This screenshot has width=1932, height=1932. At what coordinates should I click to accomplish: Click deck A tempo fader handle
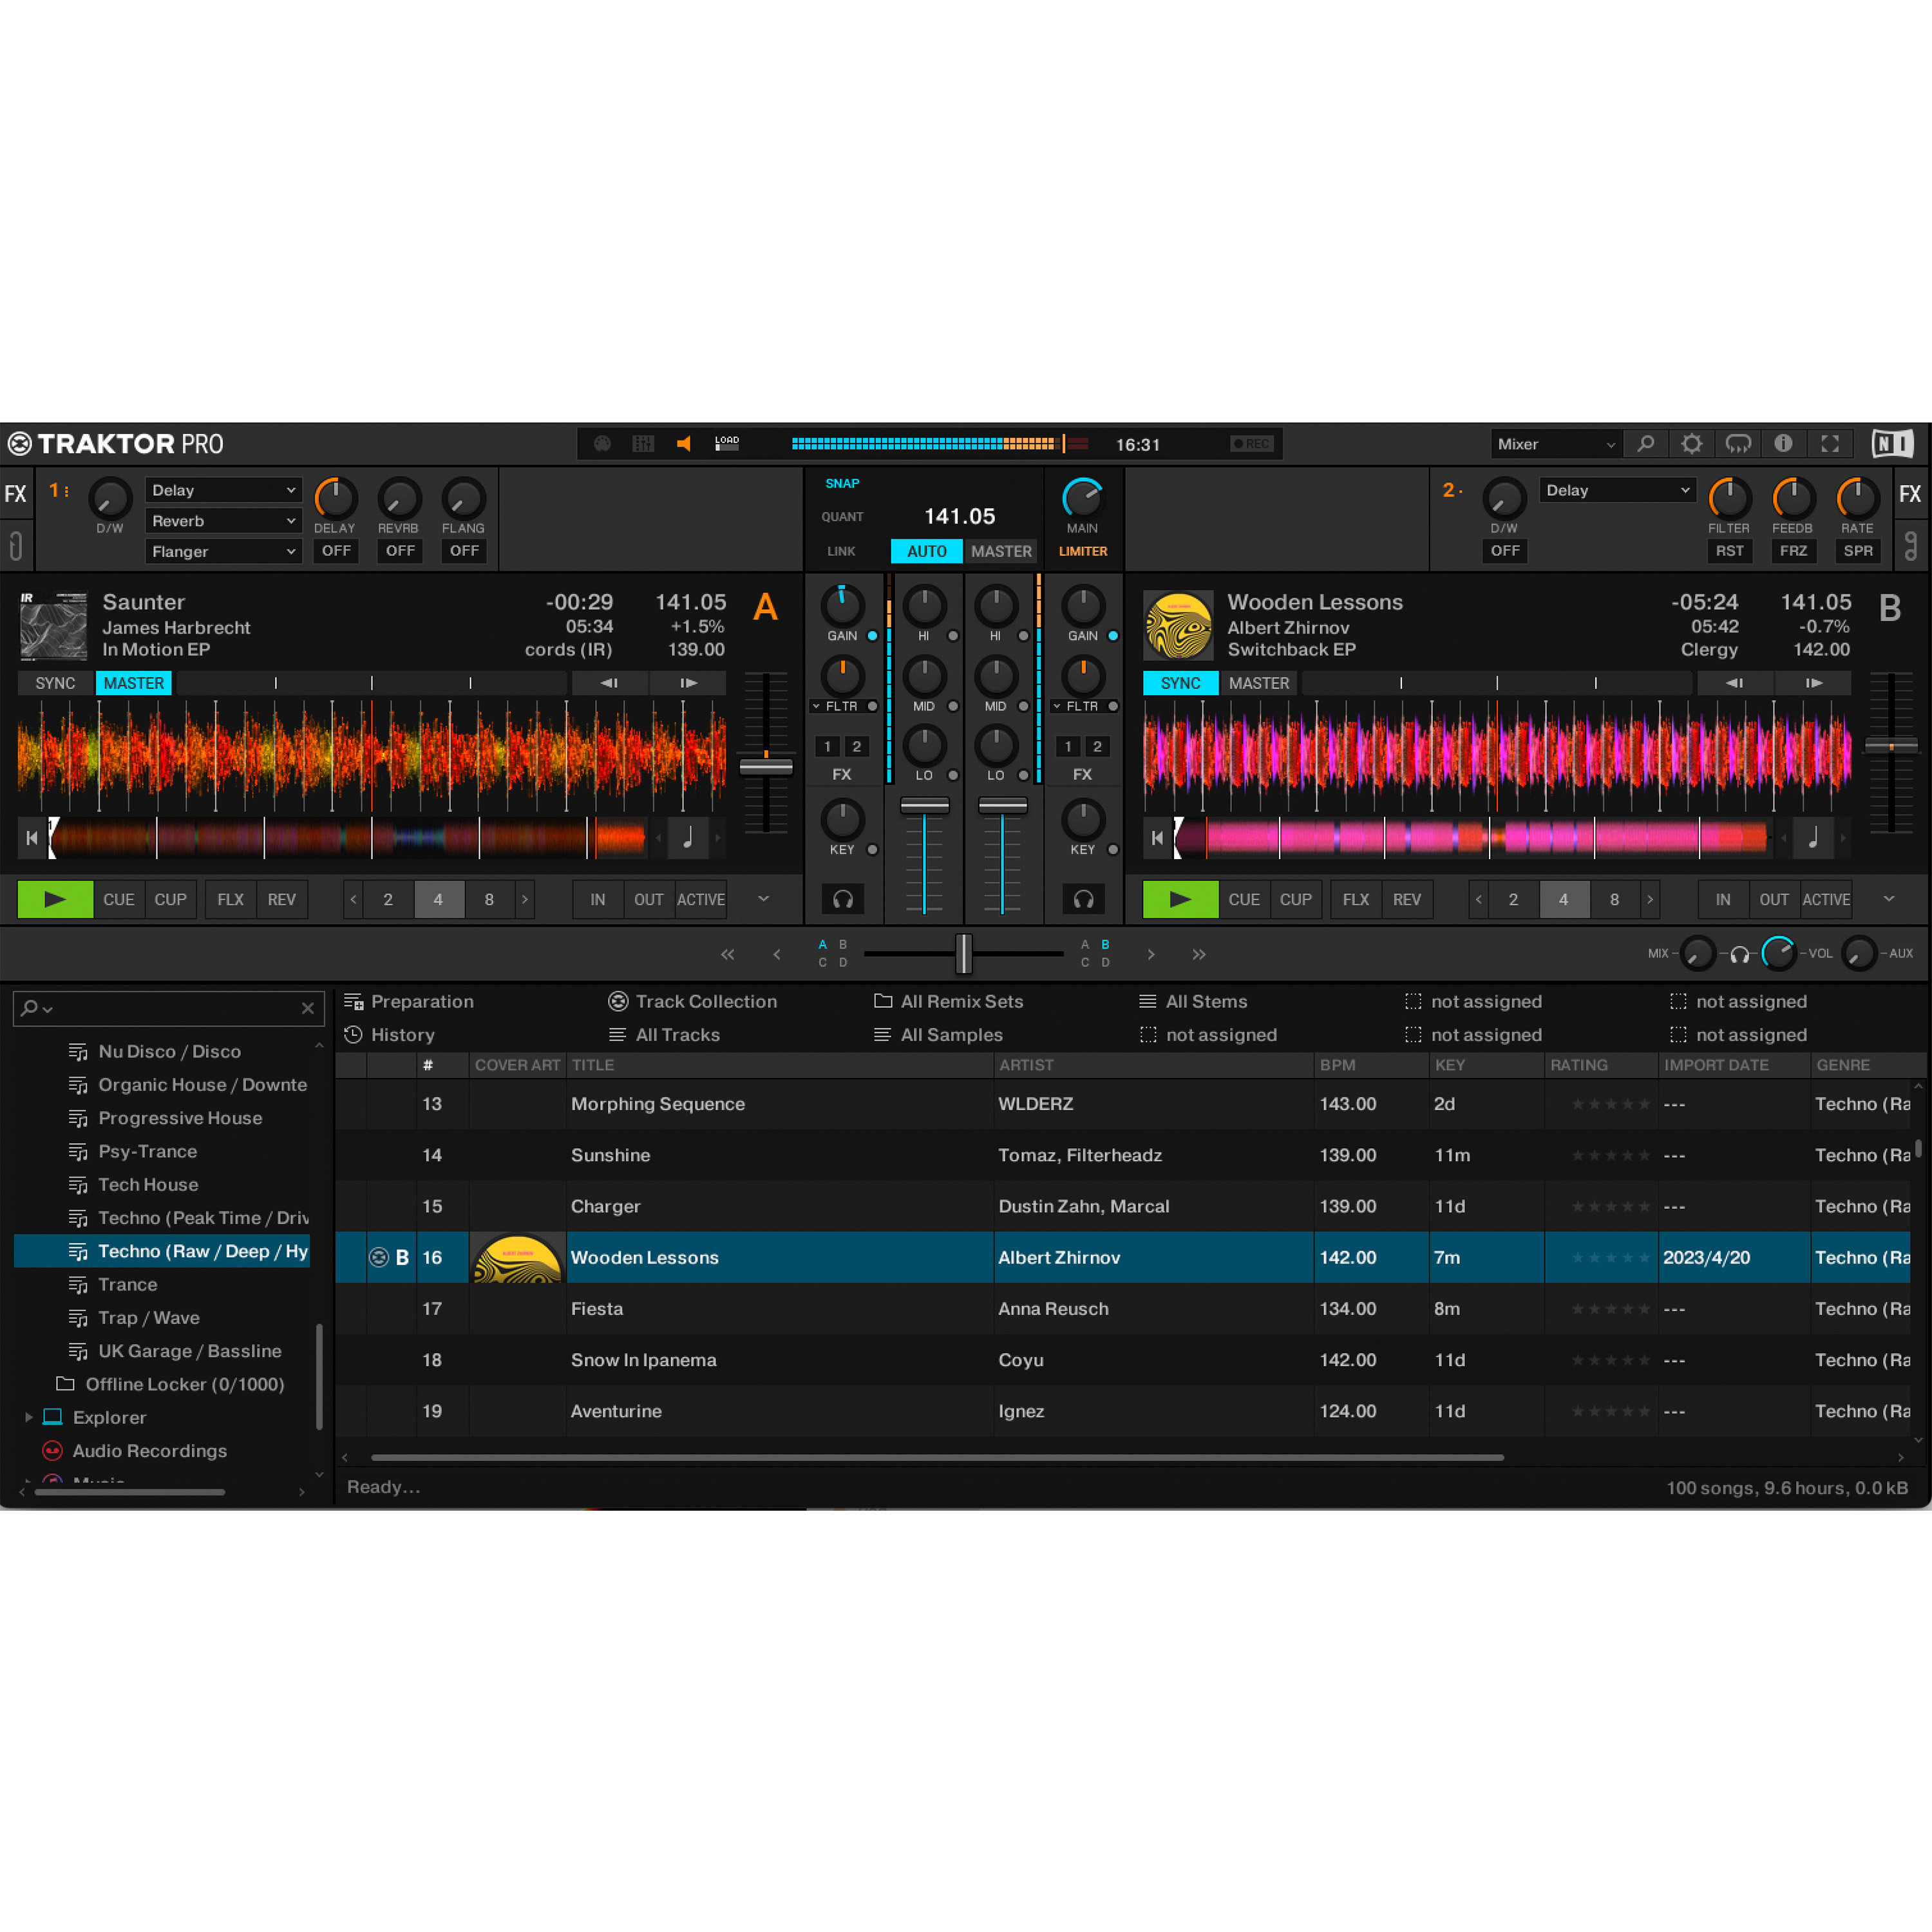(766, 767)
